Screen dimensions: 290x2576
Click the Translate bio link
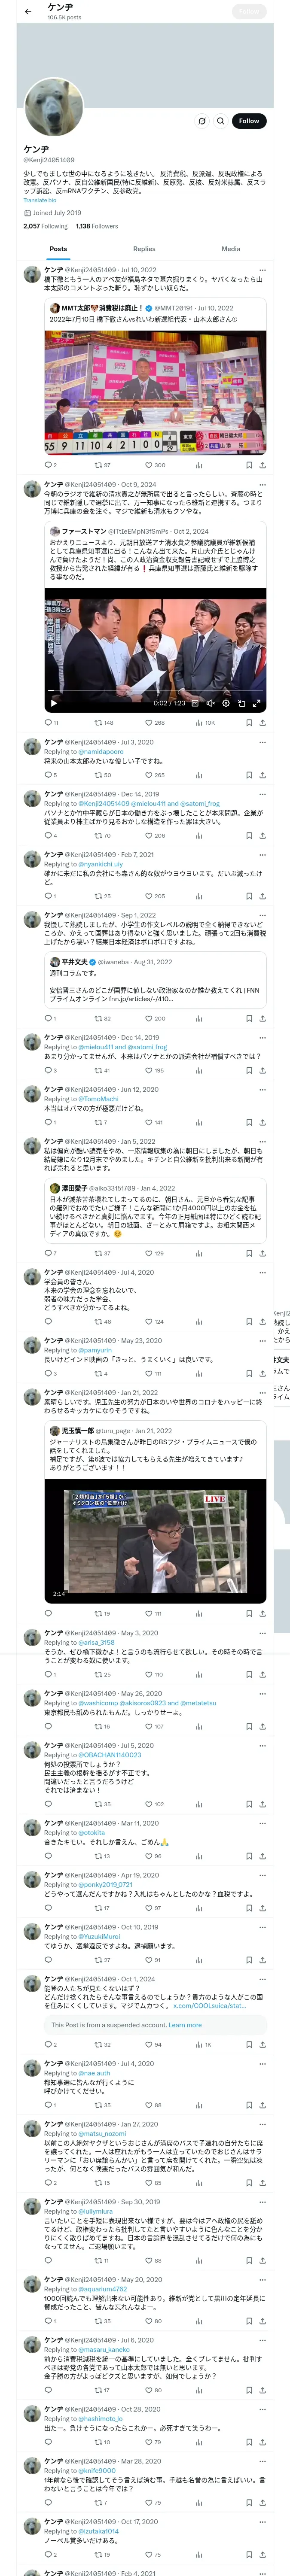pos(40,200)
